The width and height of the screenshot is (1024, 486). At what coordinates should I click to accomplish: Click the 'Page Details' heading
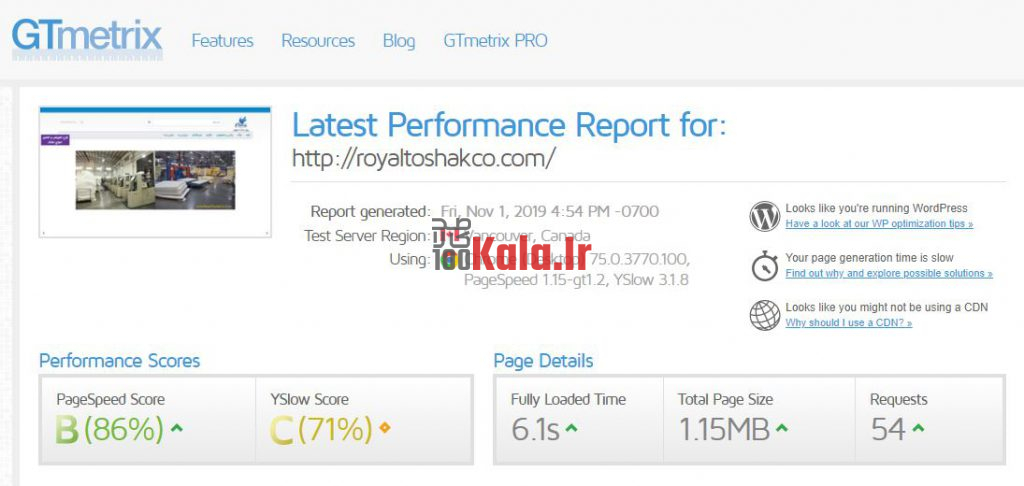point(543,361)
